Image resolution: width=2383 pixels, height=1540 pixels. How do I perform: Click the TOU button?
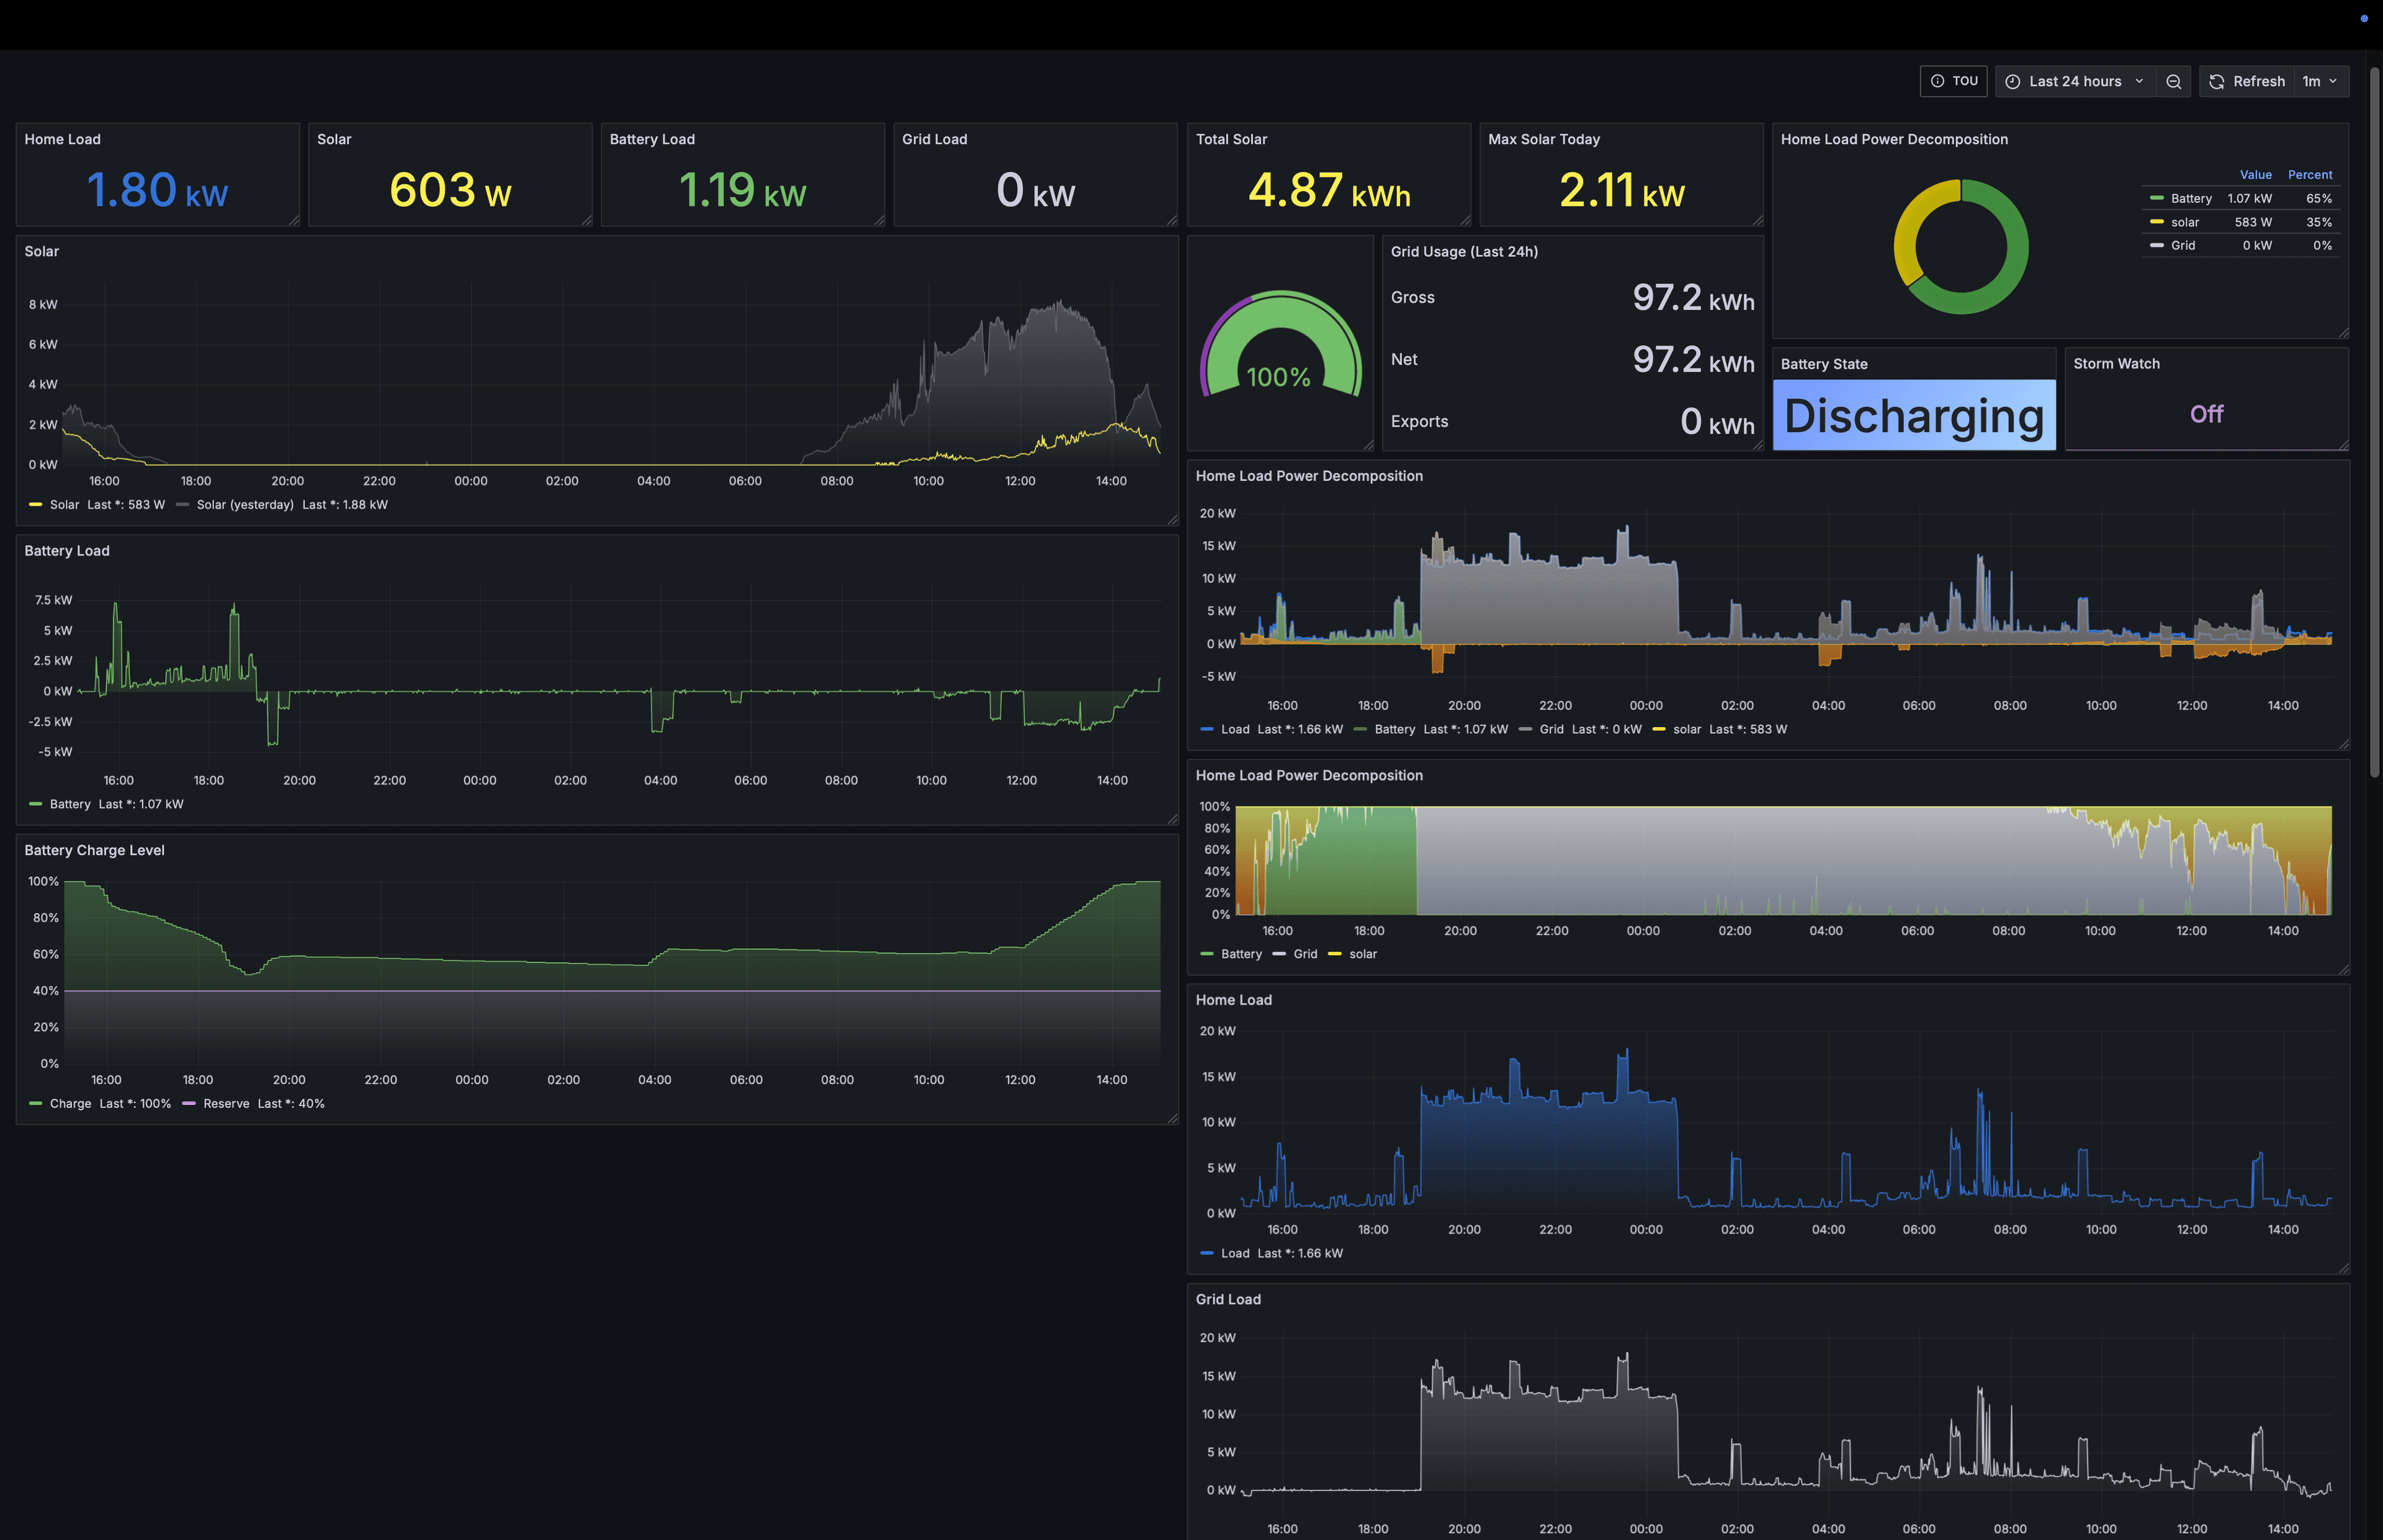click(x=1965, y=81)
